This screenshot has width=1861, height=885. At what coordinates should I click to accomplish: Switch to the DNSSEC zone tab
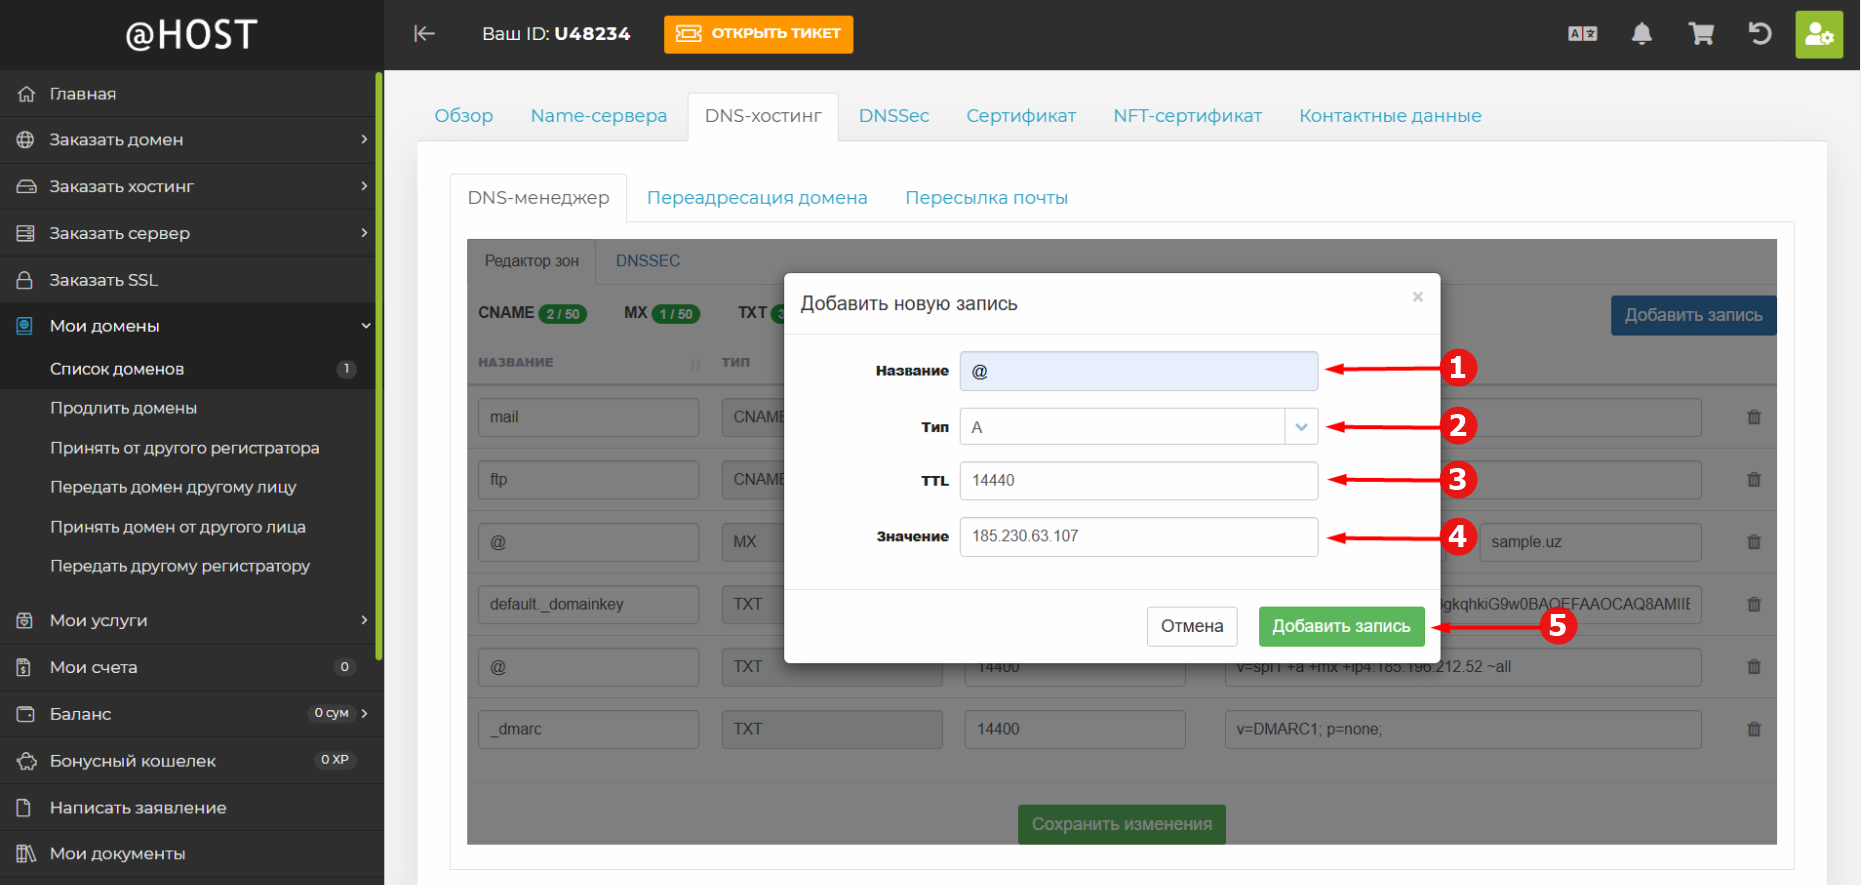point(648,261)
